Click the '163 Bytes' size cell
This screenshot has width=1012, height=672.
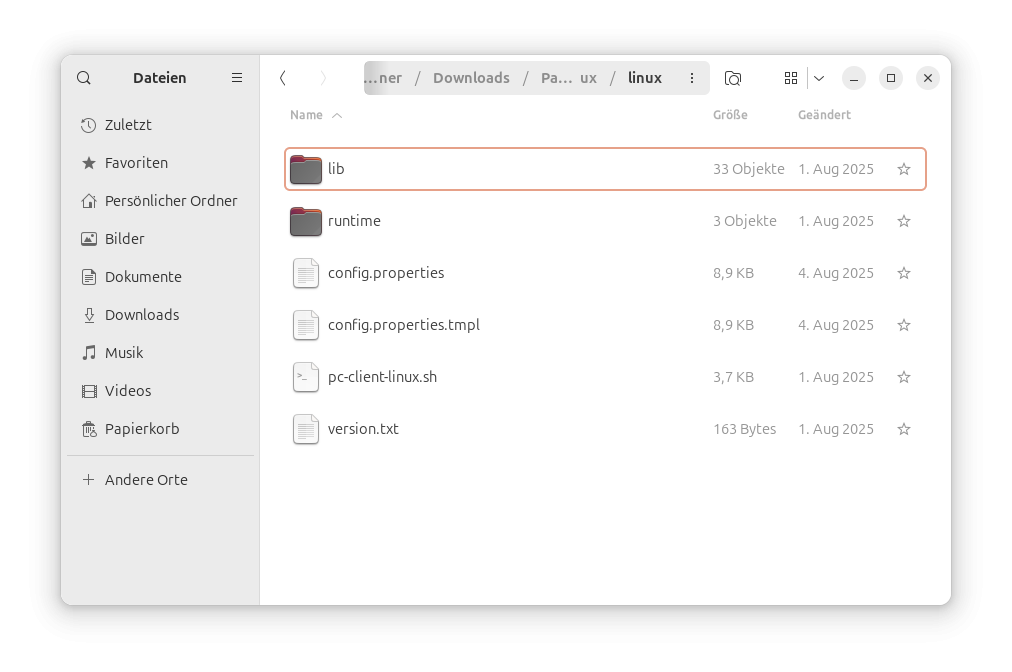(x=745, y=429)
